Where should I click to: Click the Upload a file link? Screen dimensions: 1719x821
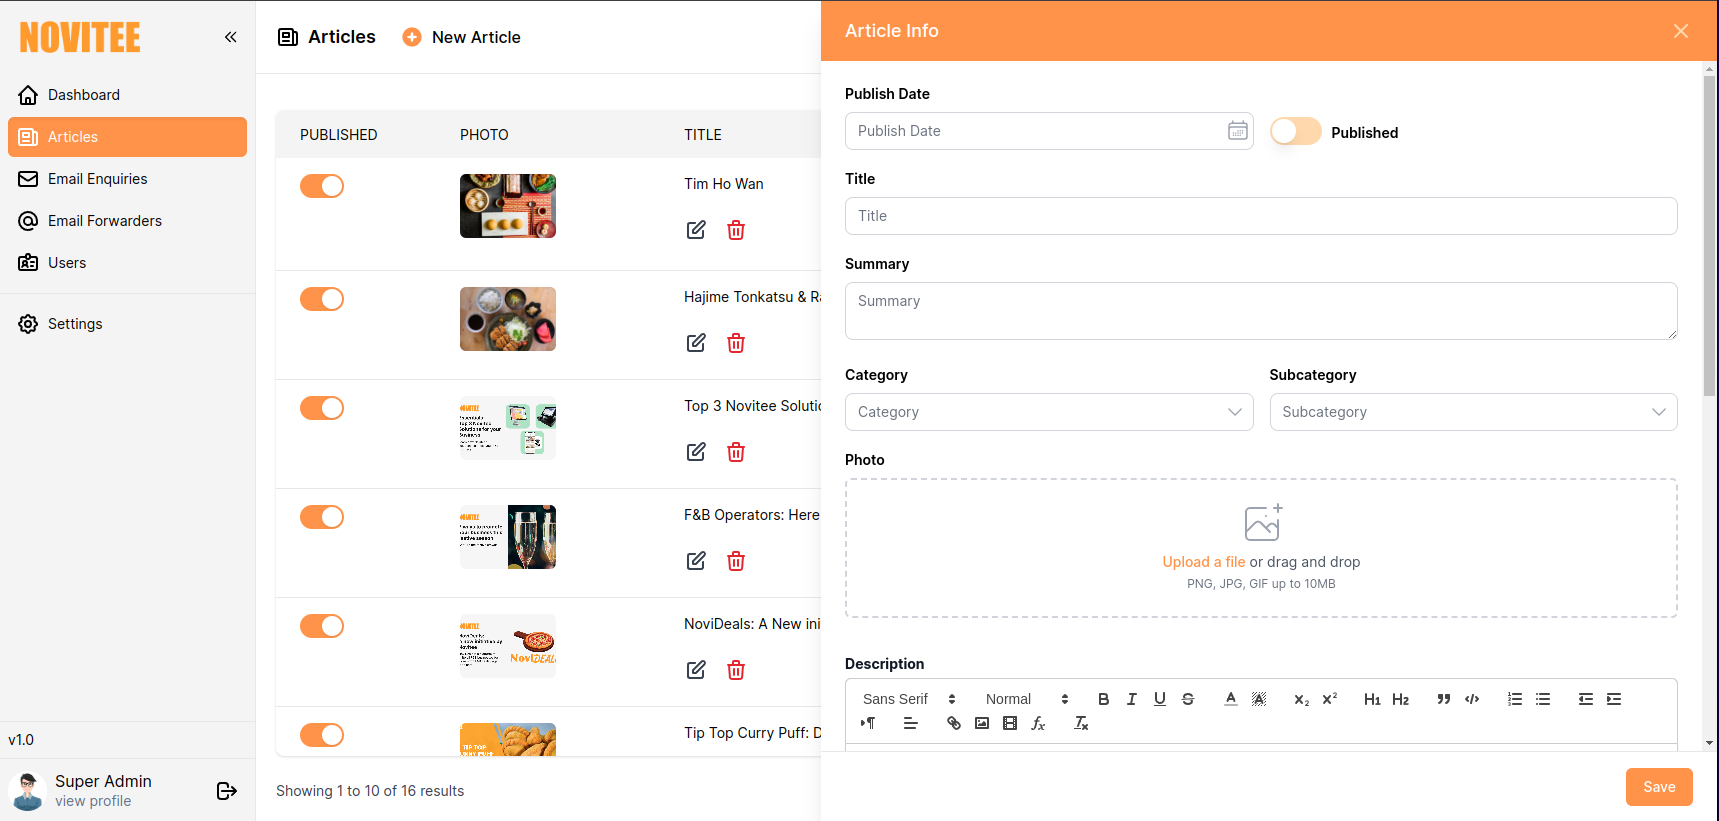(x=1203, y=562)
